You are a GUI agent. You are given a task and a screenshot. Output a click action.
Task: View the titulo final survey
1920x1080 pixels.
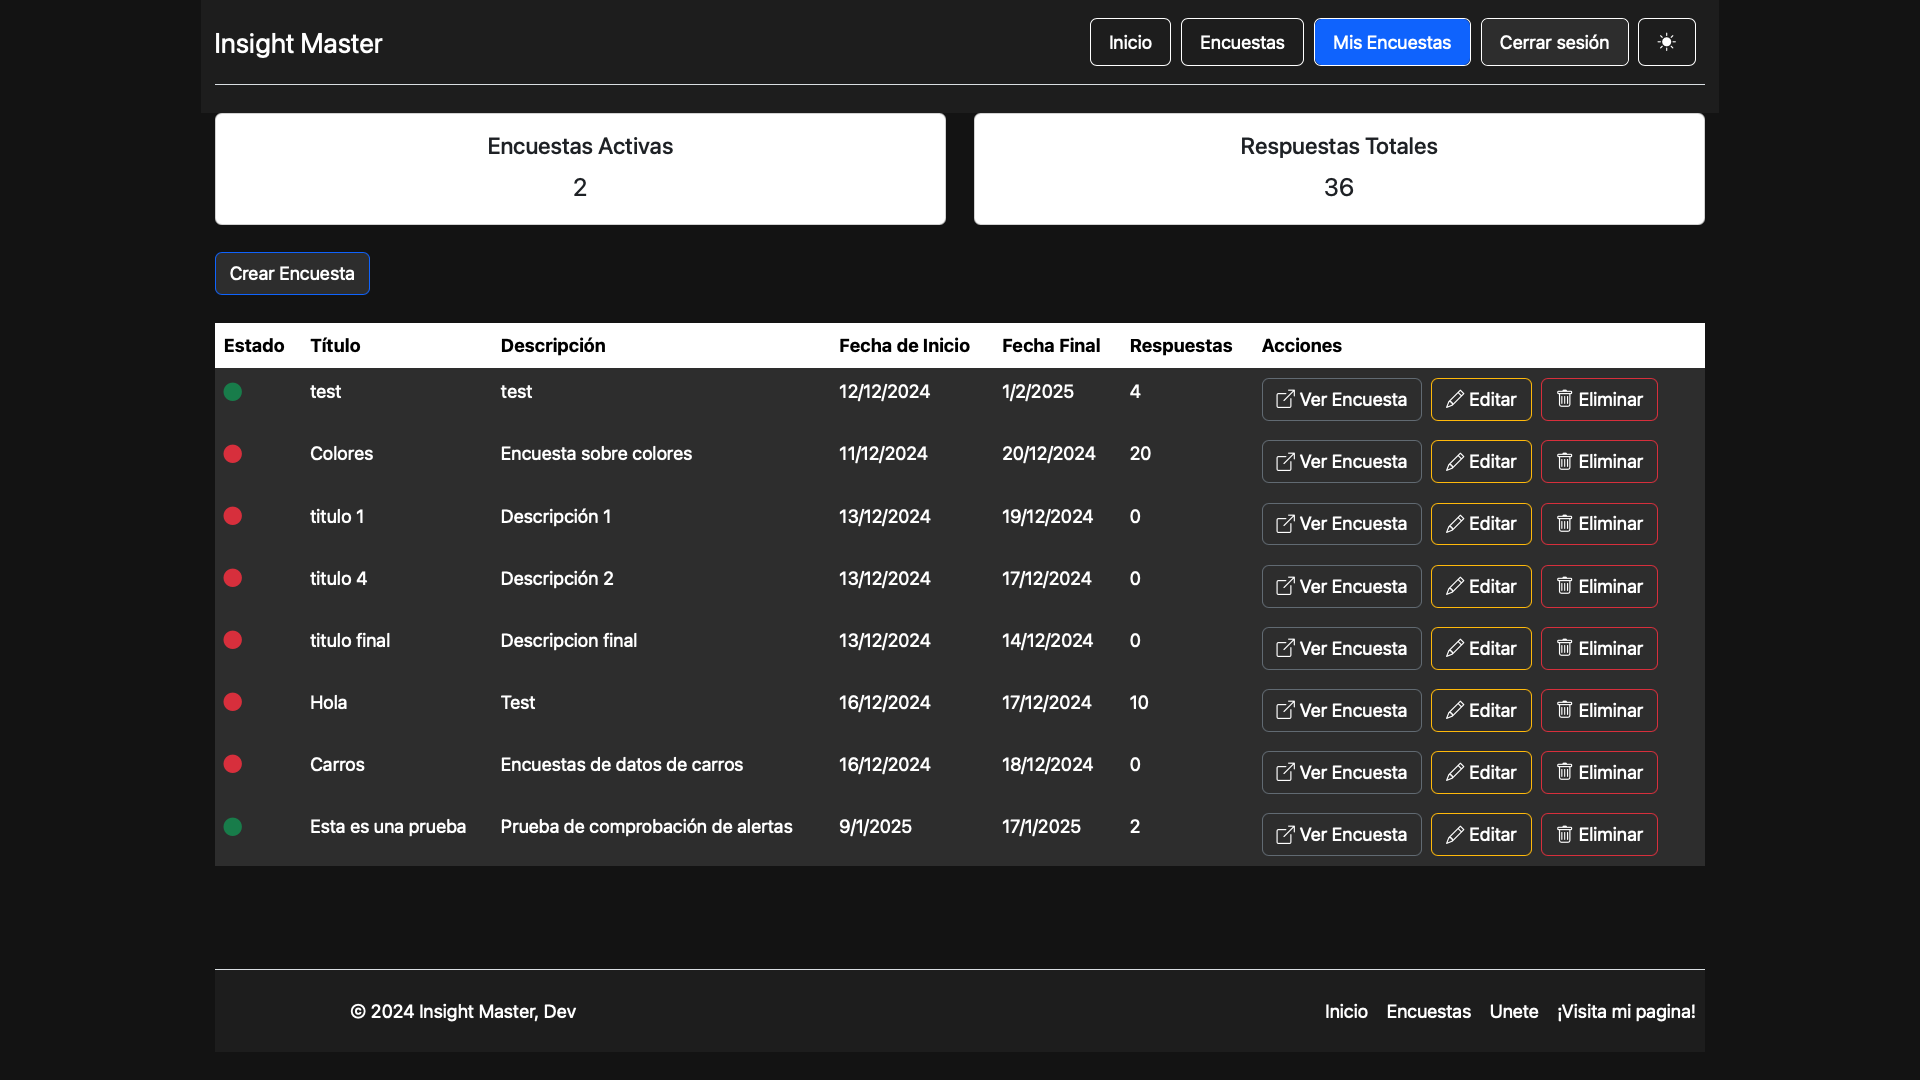click(1341, 648)
